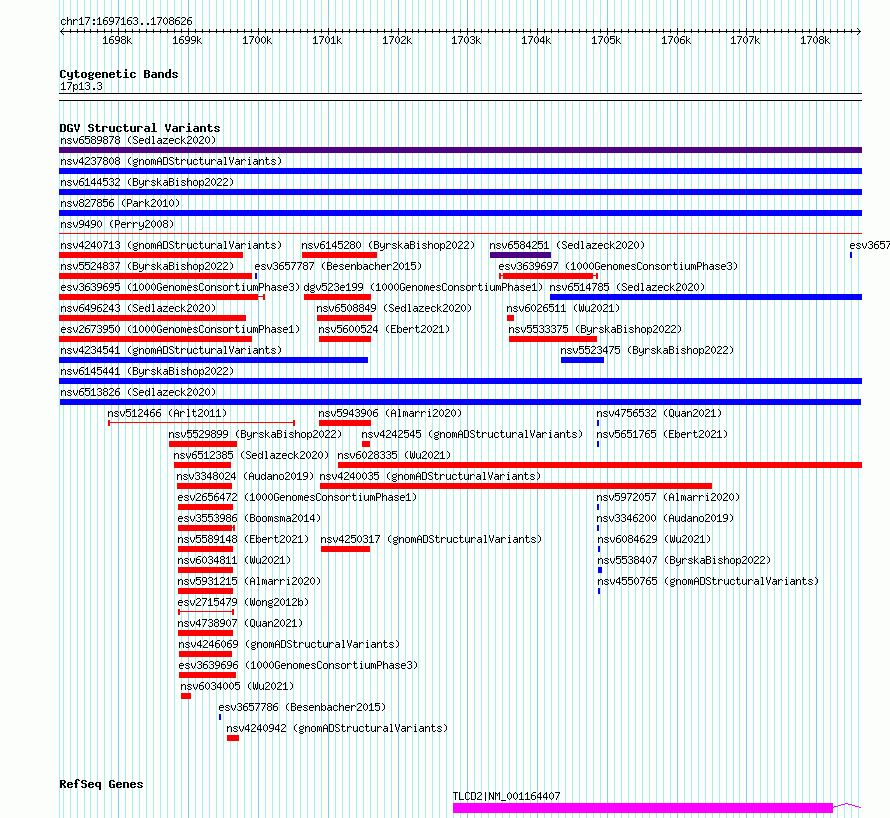Open nsv4738907 (Quan2021) variant
Image resolution: width=890 pixels, height=818 pixels.
coord(241,623)
